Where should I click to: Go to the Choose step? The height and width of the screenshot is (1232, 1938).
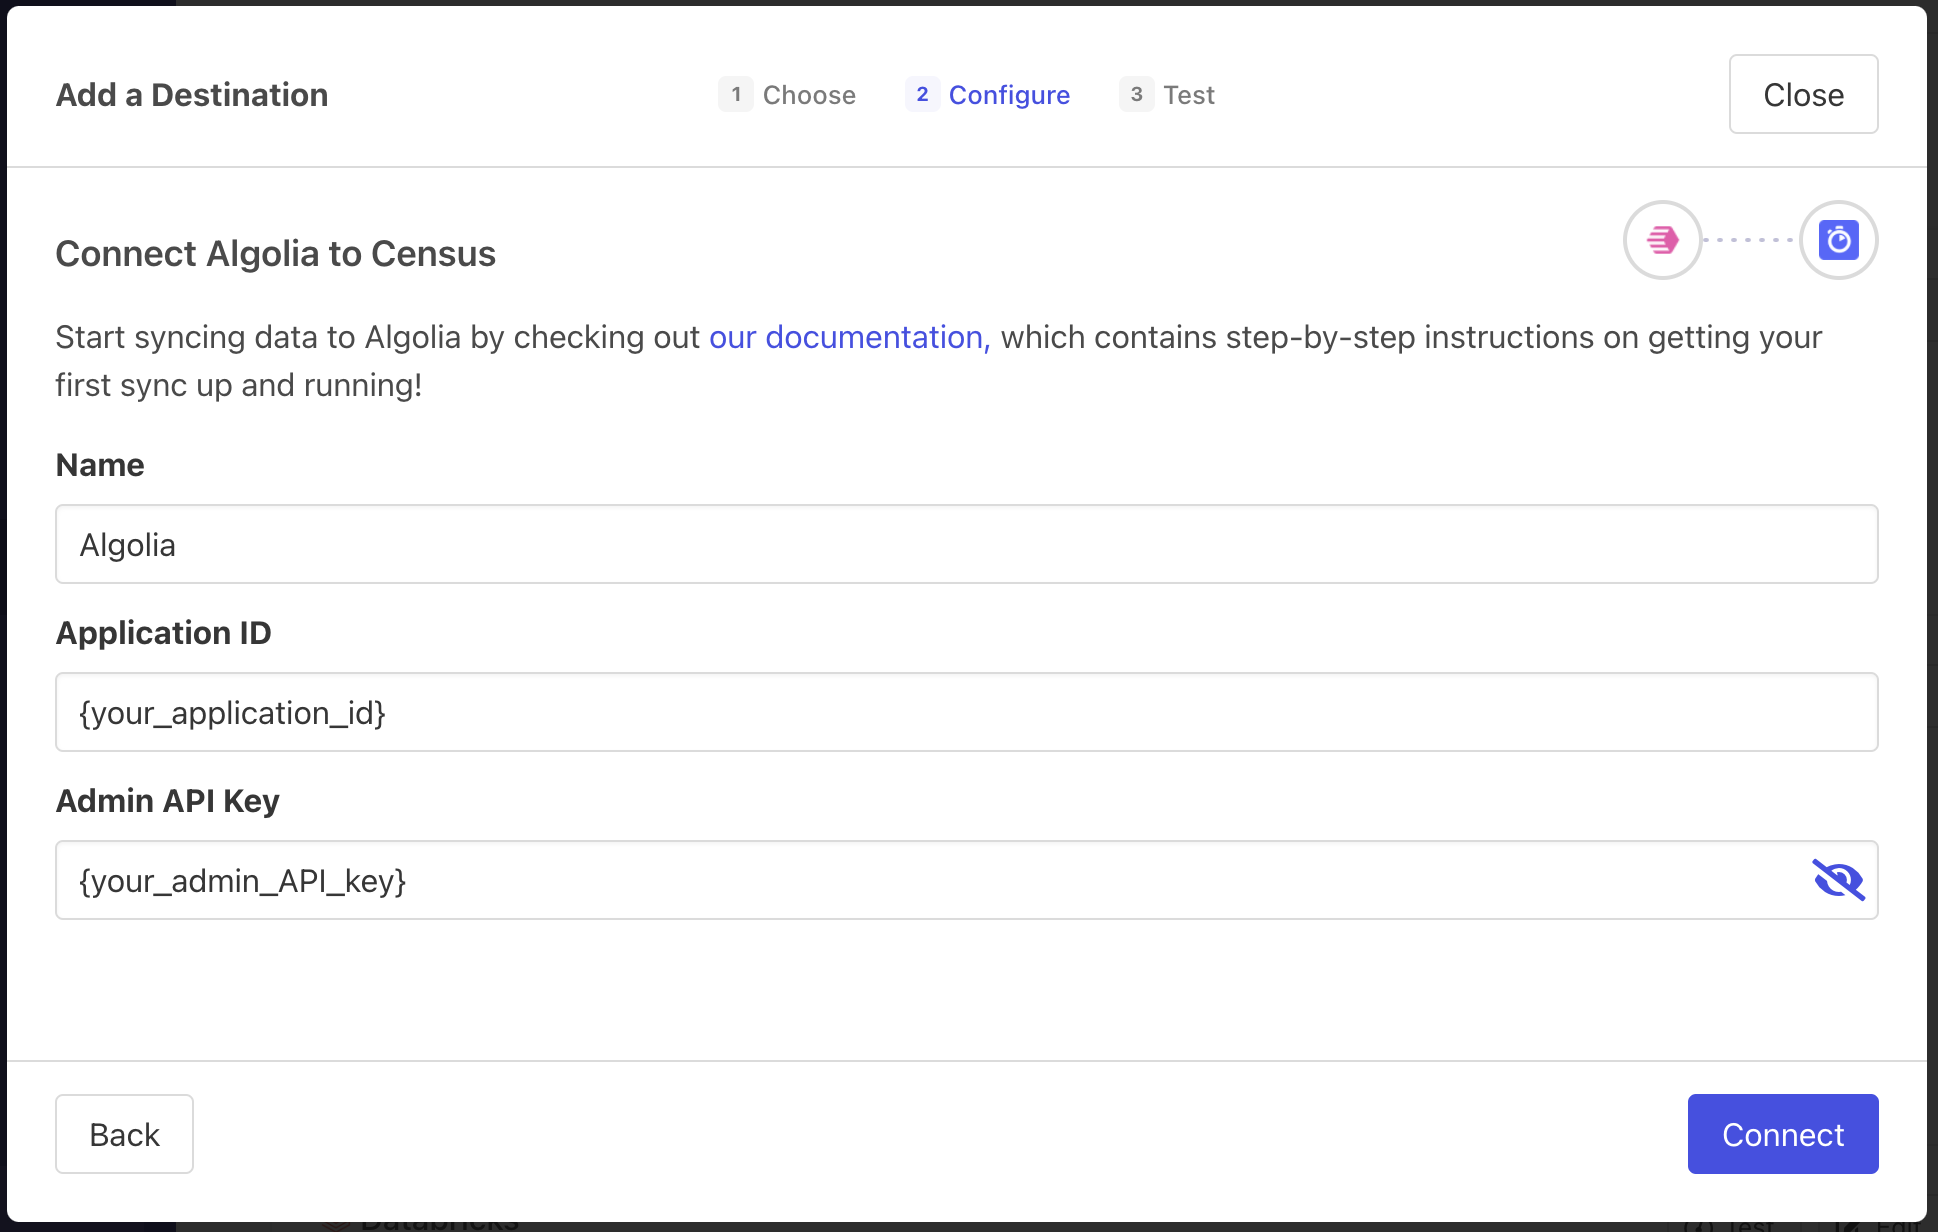(809, 95)
